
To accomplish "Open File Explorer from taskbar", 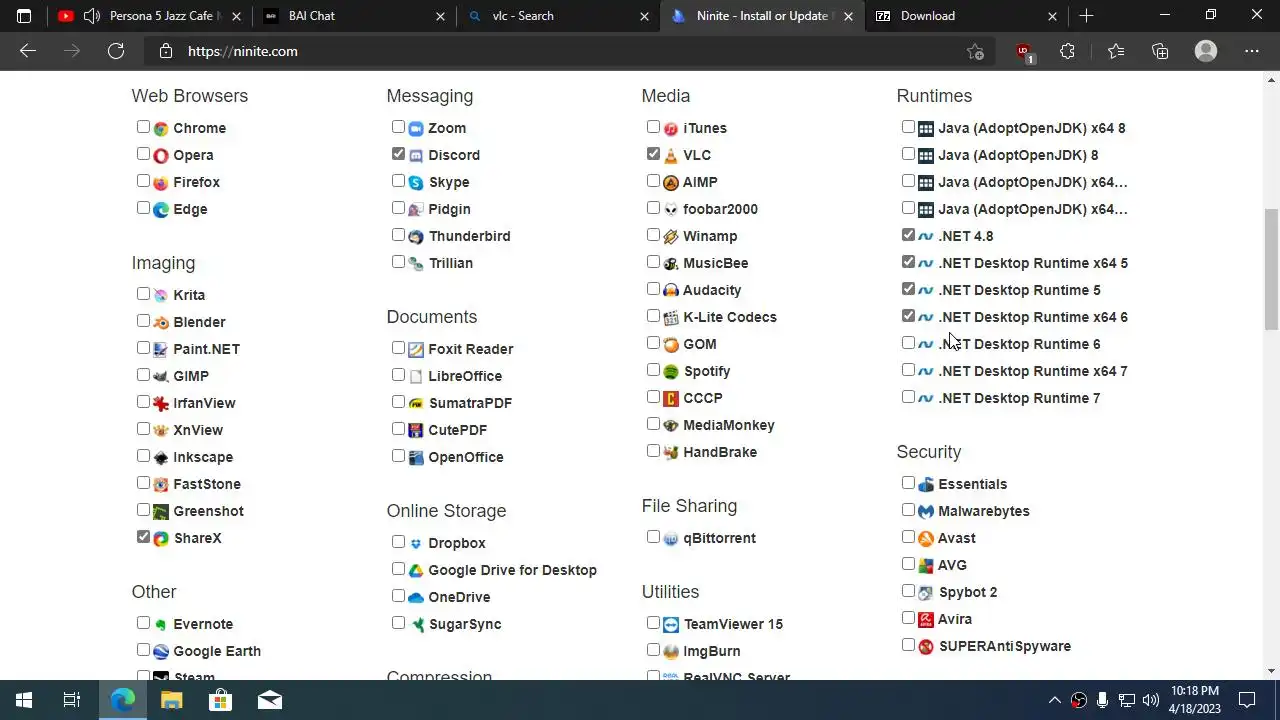I will point(172,700).
